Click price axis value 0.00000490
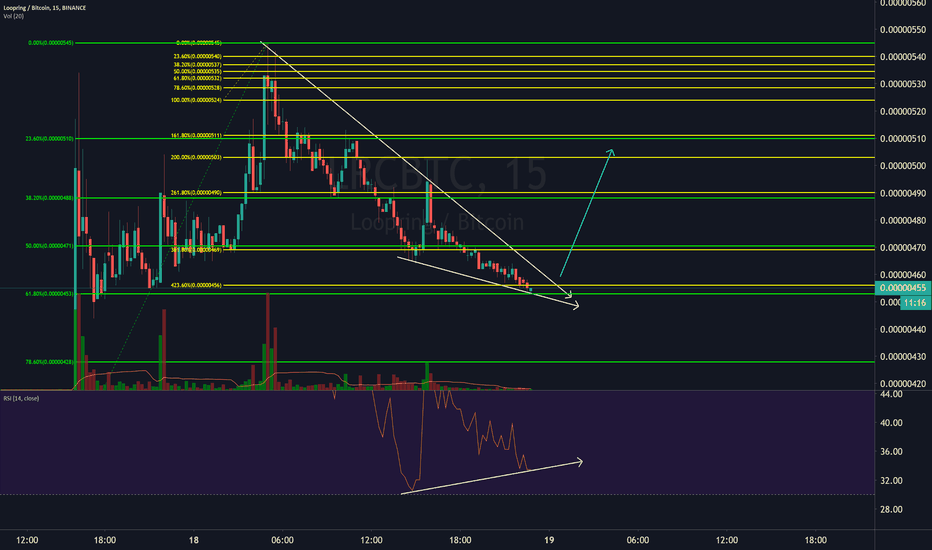This screenshot has height=550, width=932. (x=903, y=193)
